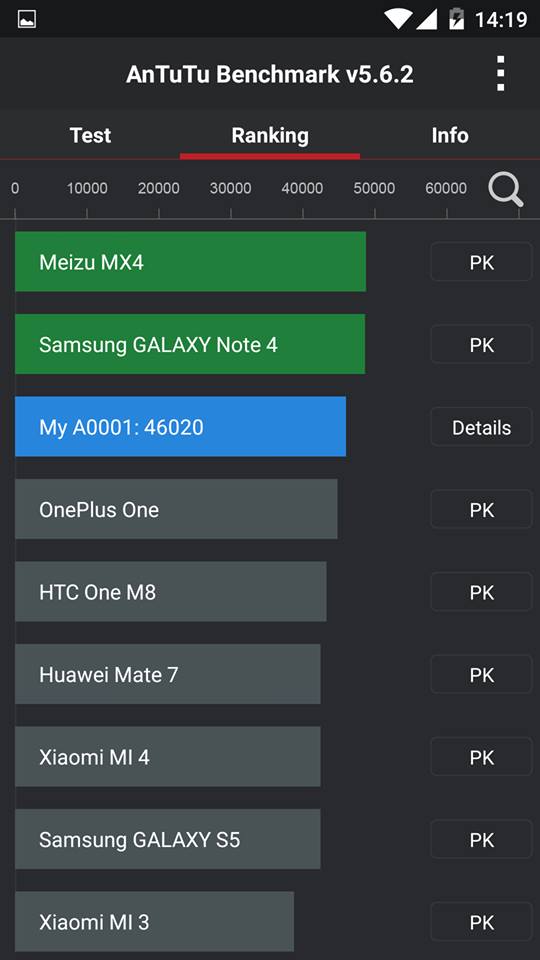Screen dimensions: 540x960
Task: Tap the cellular signal icon
Action: [x=426, y=19]
